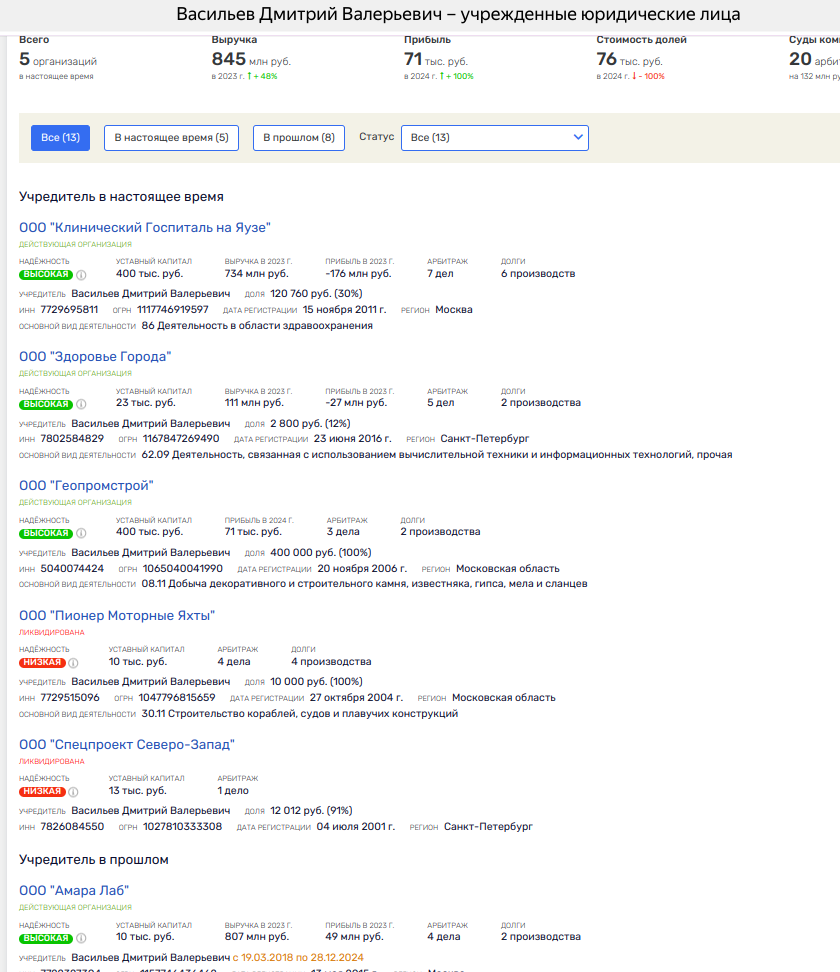The width and height of the screenshot is (840, 972).
Task: Click reliability info icon for Спецпроект Северо-Запад
Action: coord(73,792)
